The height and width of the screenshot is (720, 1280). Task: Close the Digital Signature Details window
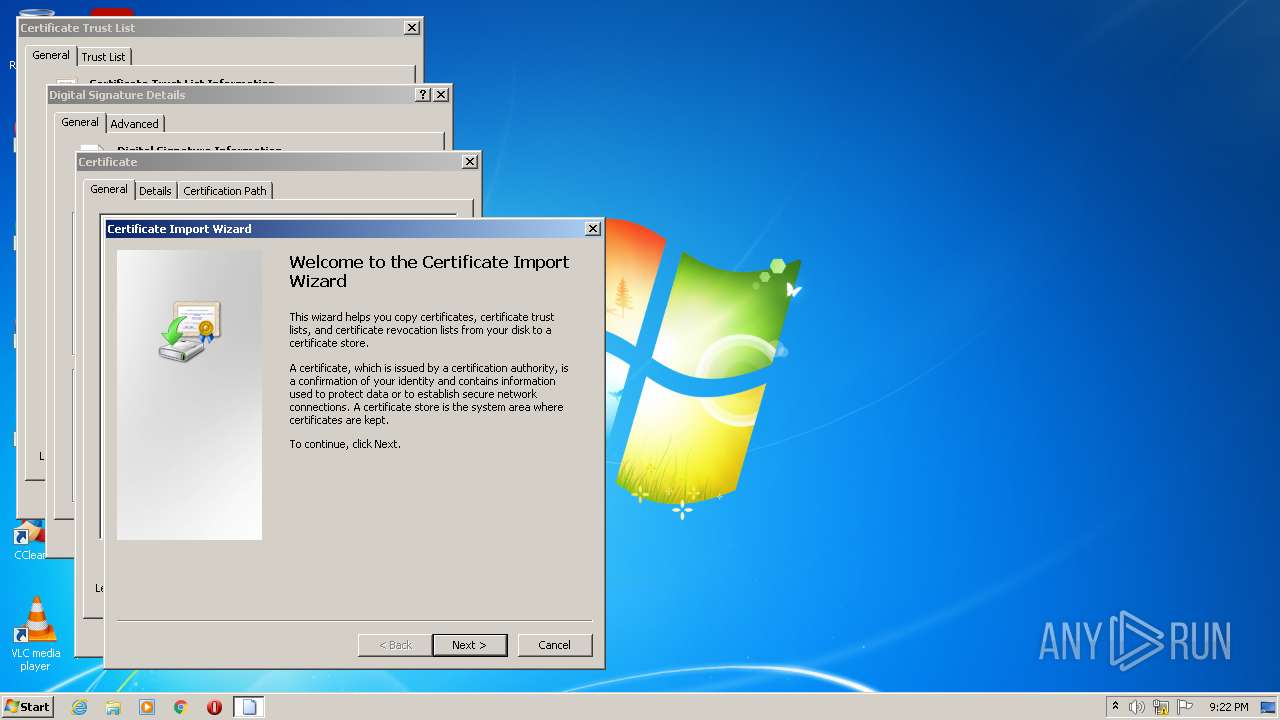[441, 95]
